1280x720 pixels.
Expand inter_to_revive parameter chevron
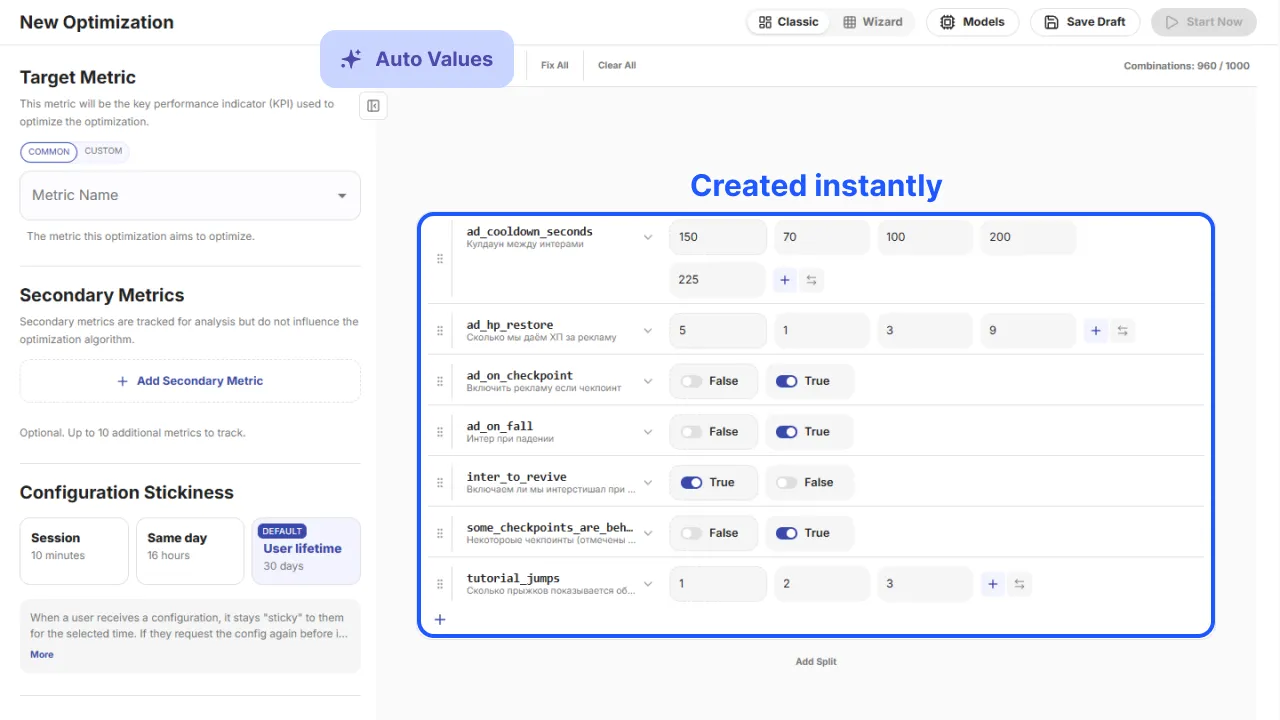coord(648,482)
